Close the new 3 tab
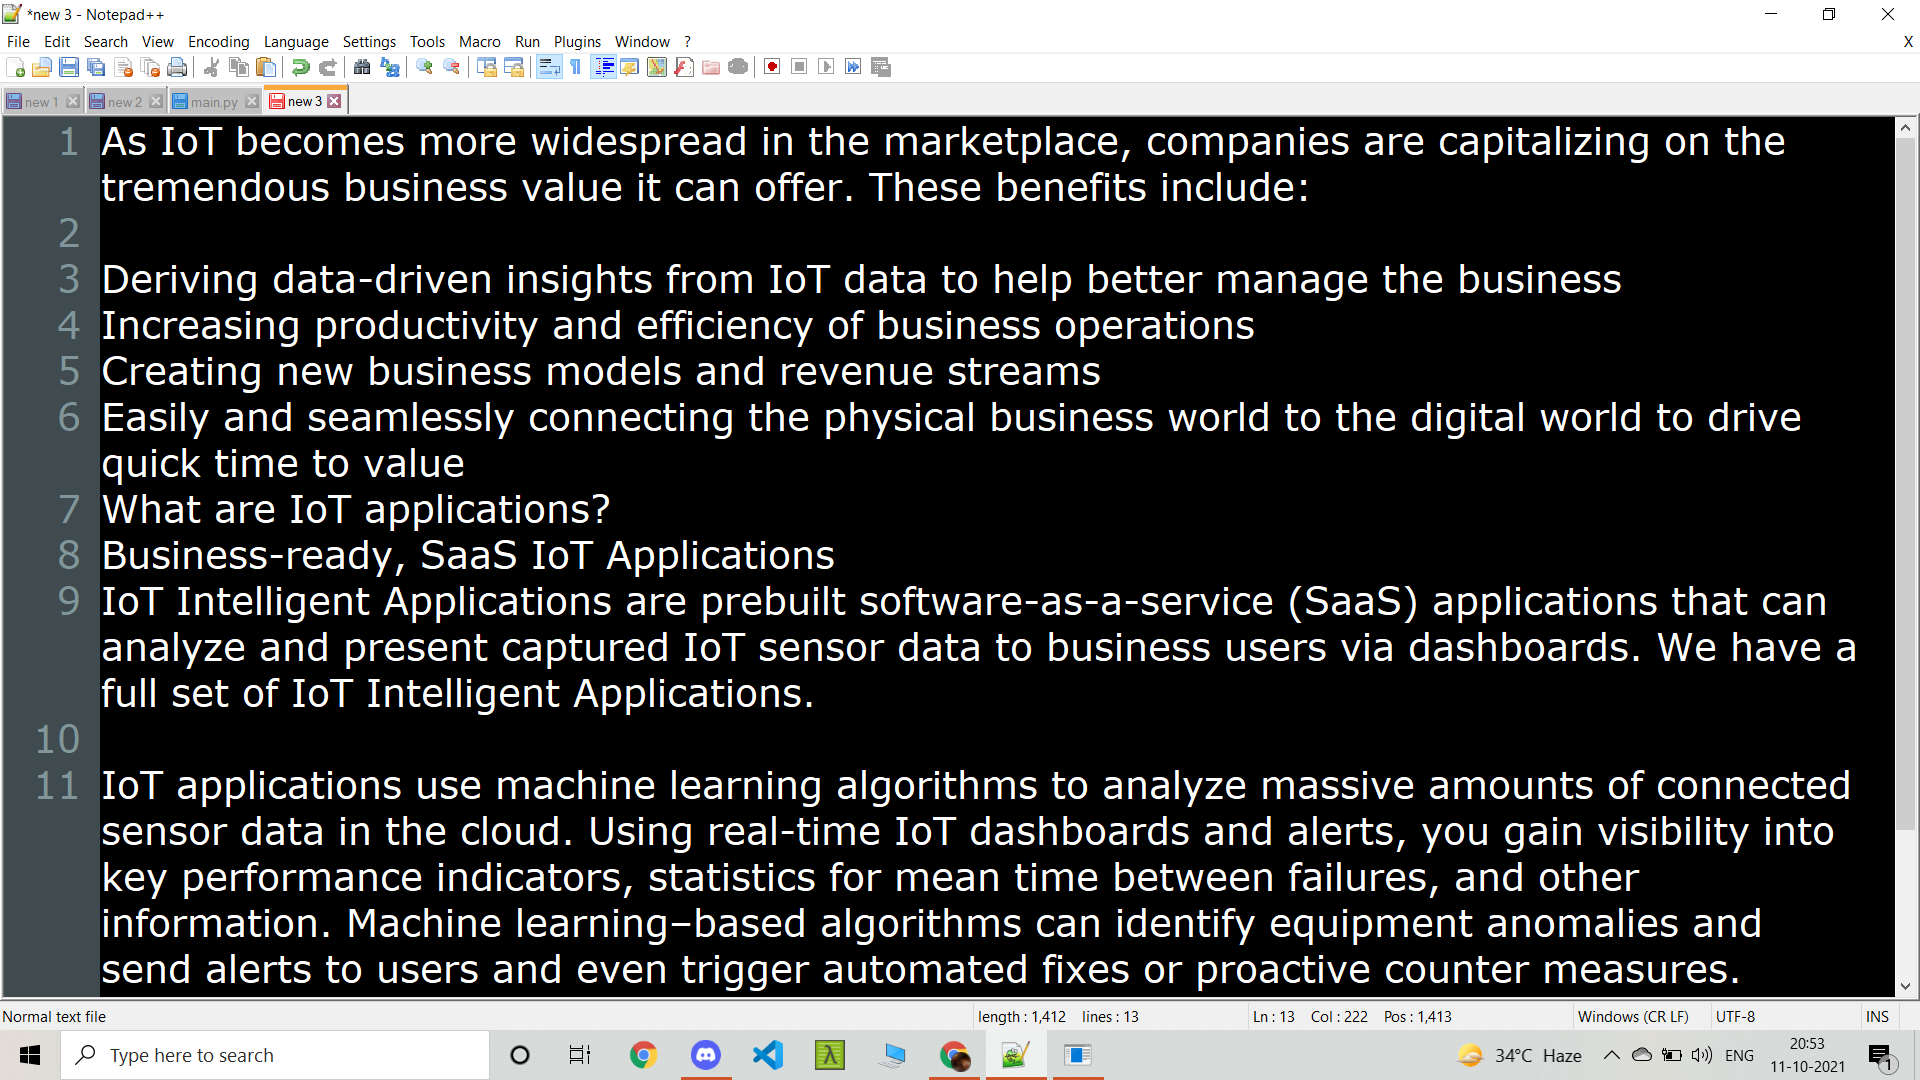The width and height of the screenshot is (1920, 1080). 335,101
